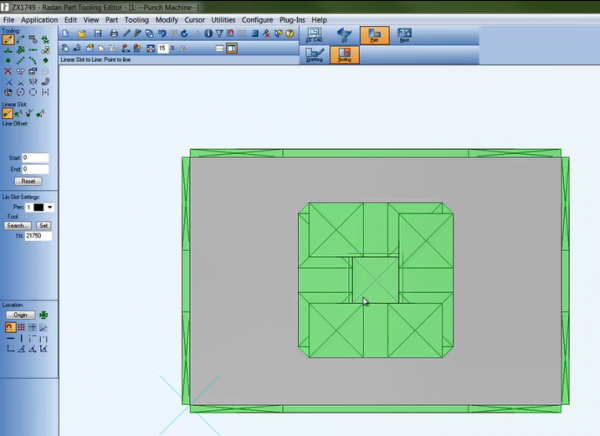Click the green move-arrows icon beside Origin

[x=44, y=315]
